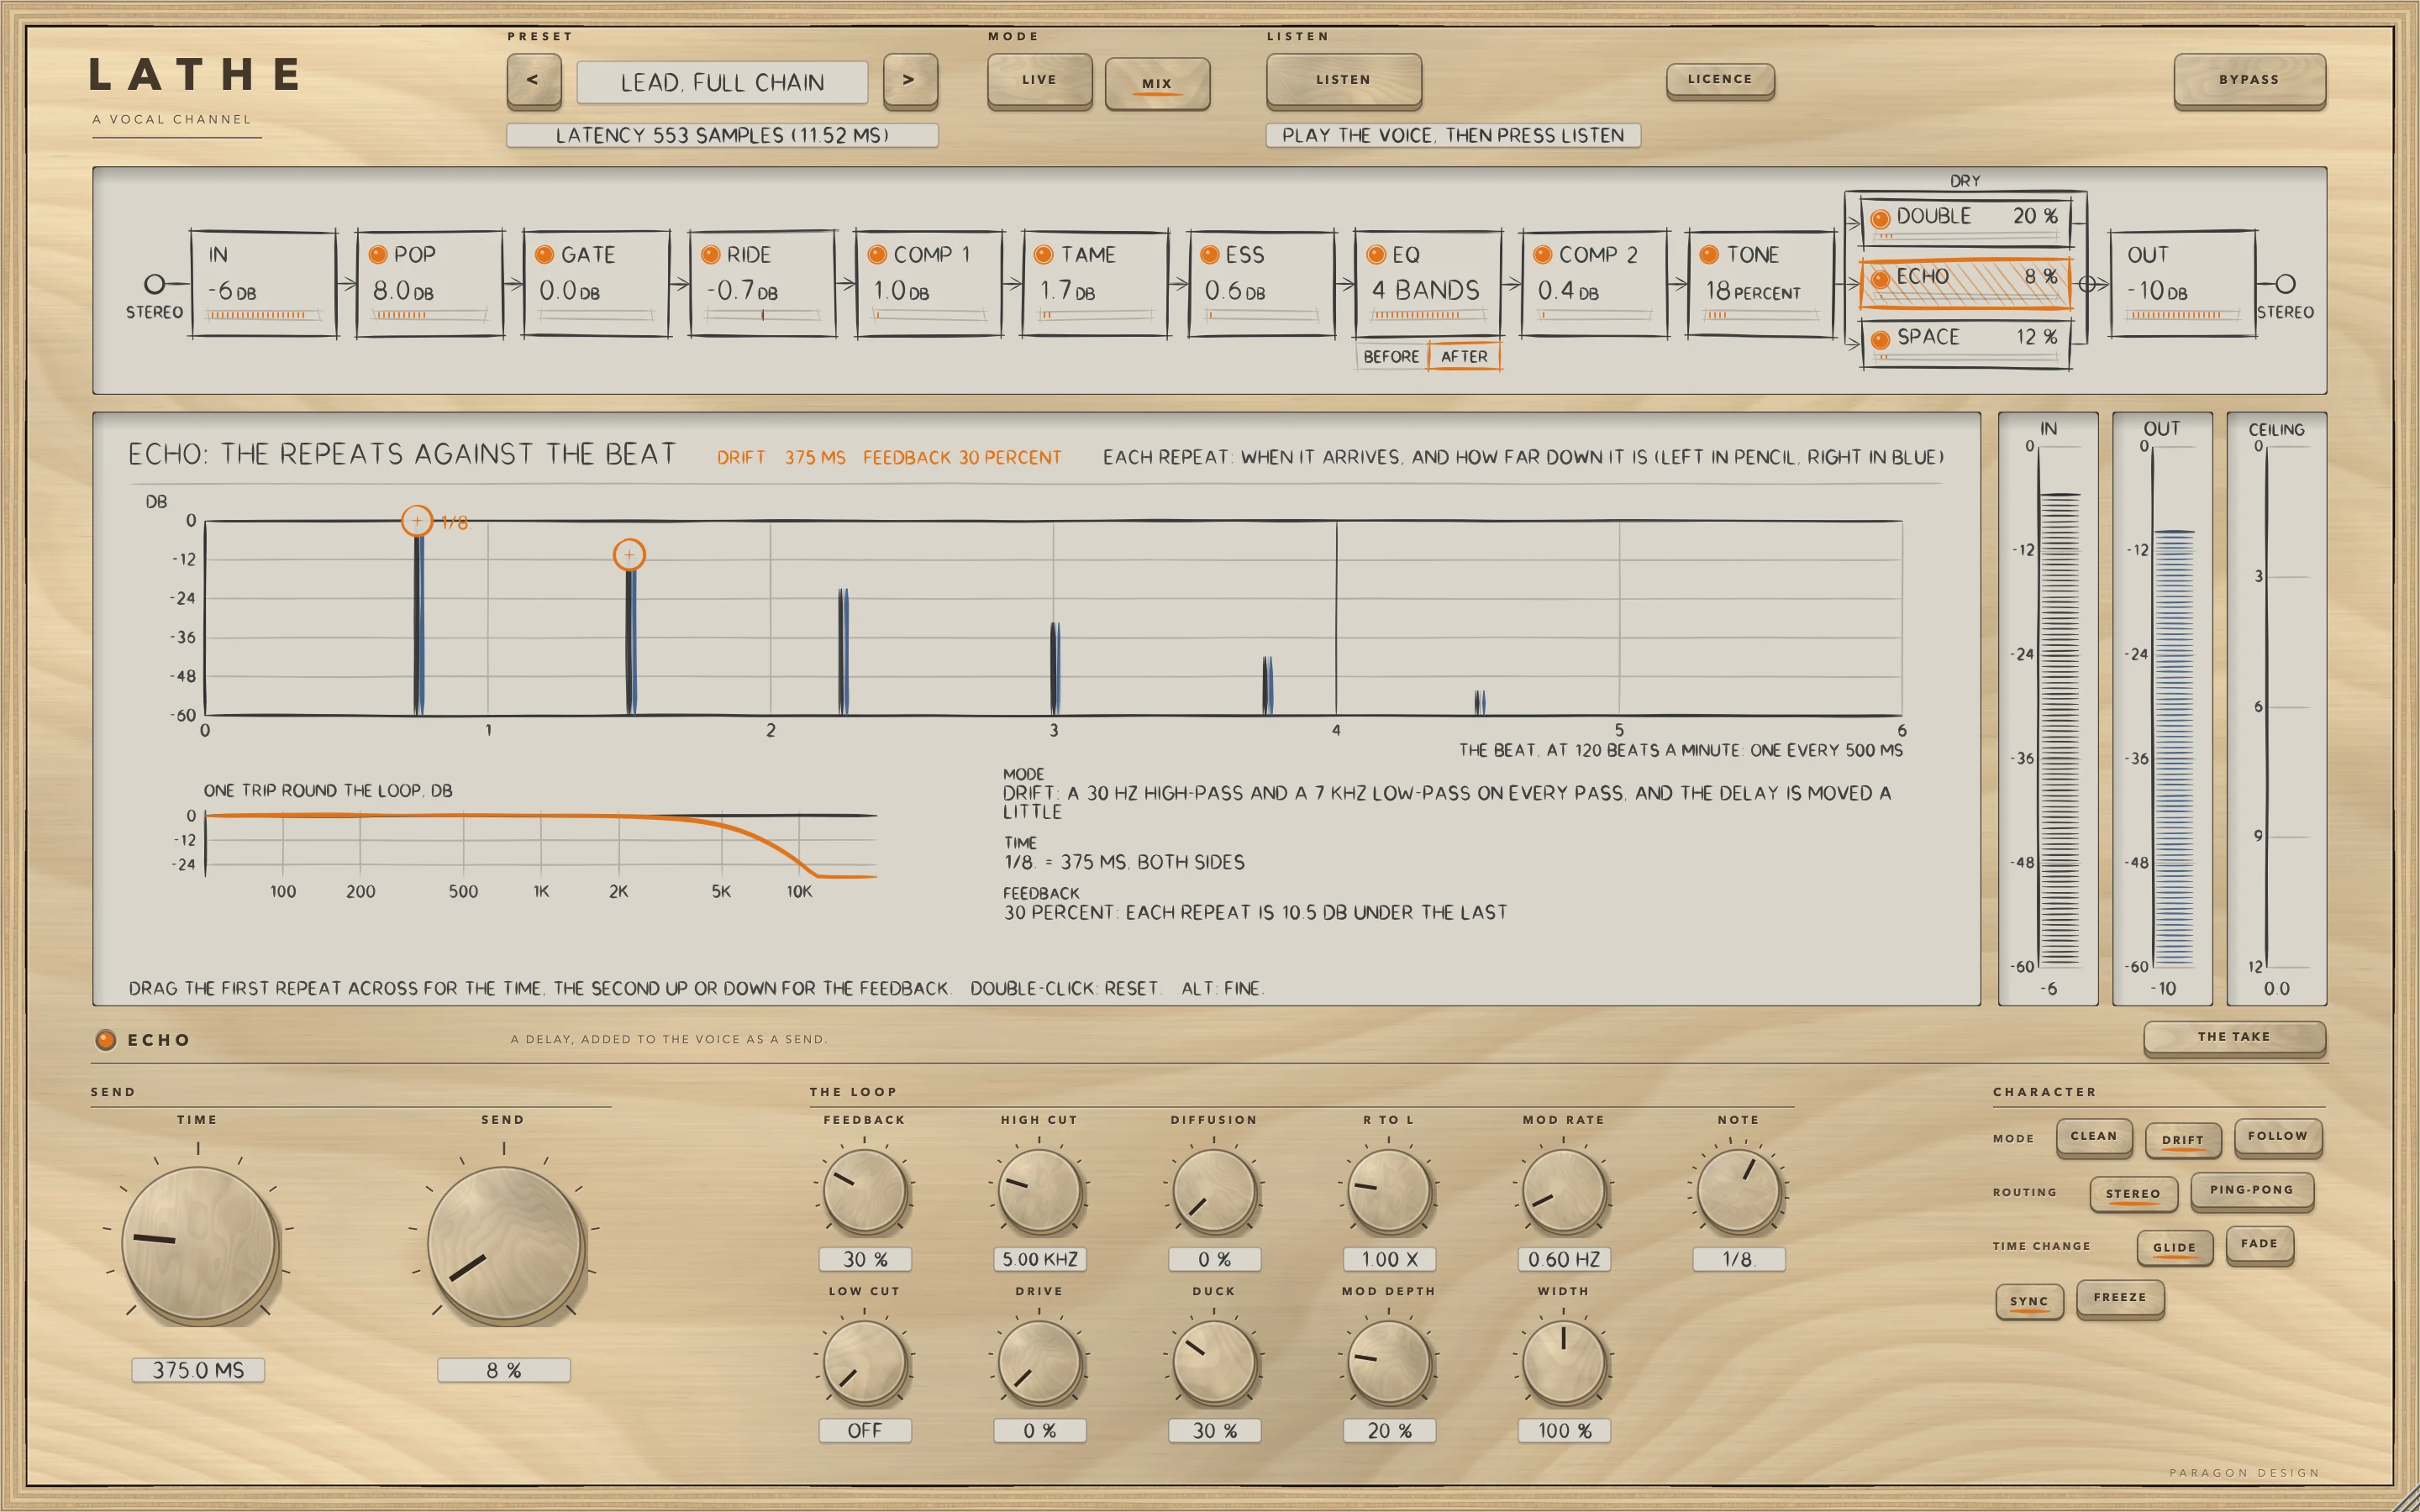Open THE TAKE panel

pos(2234,1037)
